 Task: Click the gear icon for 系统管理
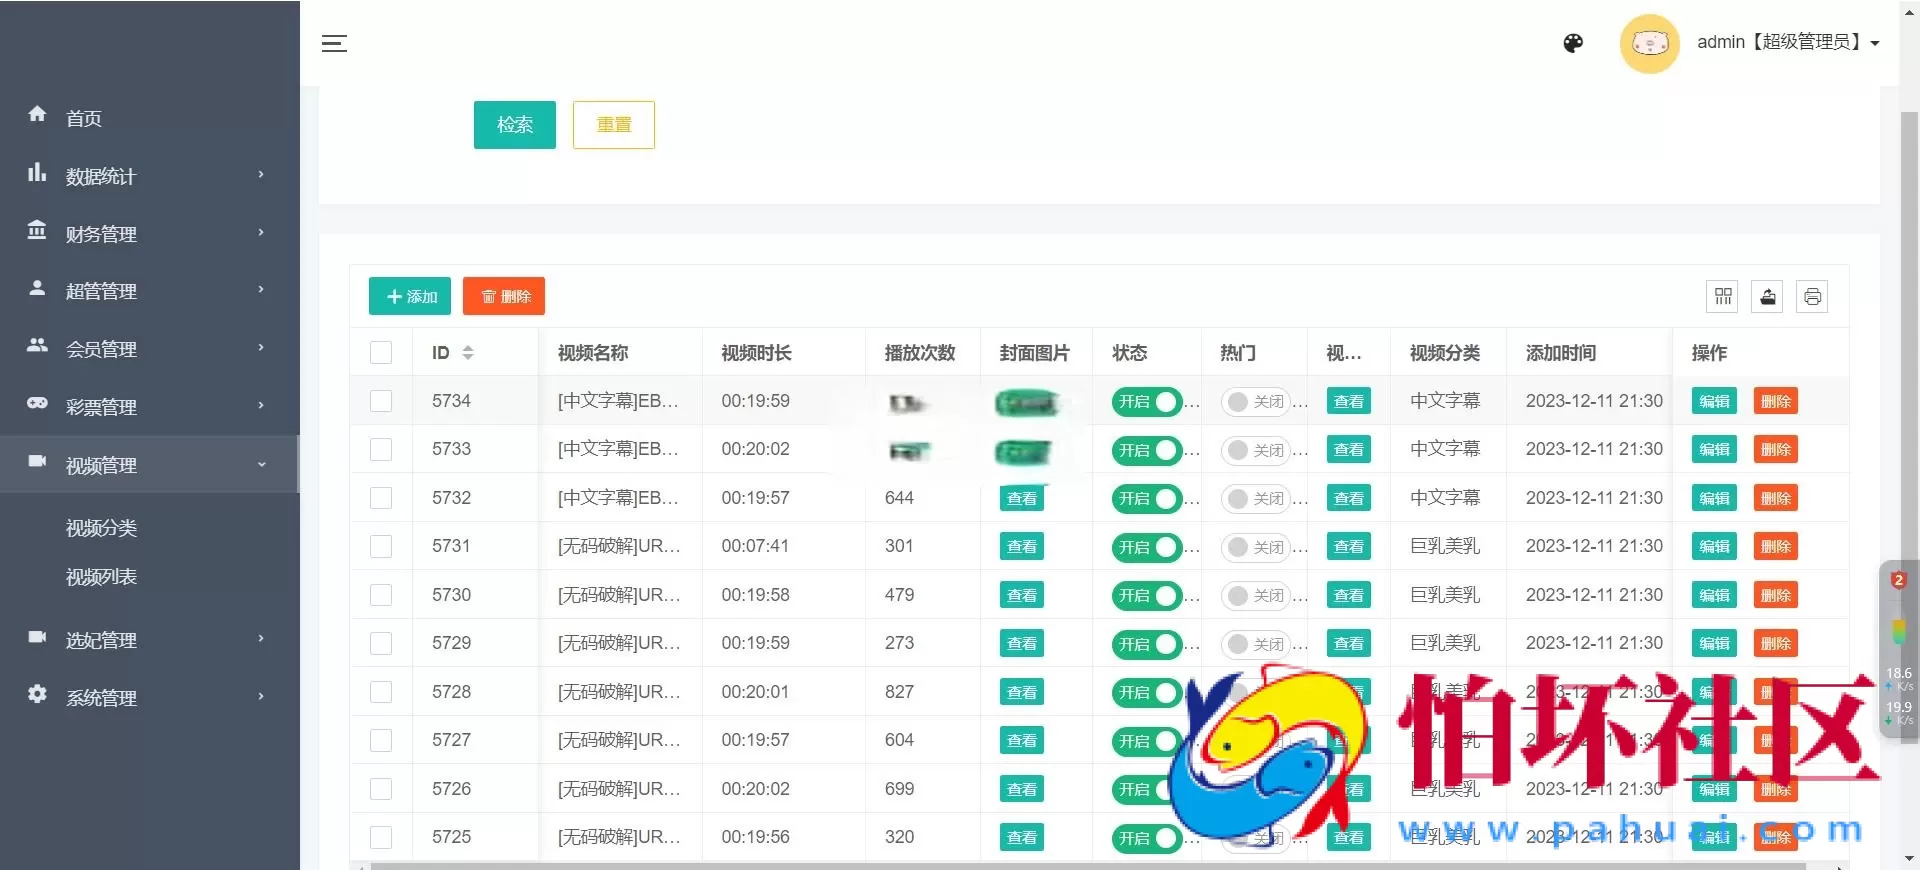pos(37,694)
